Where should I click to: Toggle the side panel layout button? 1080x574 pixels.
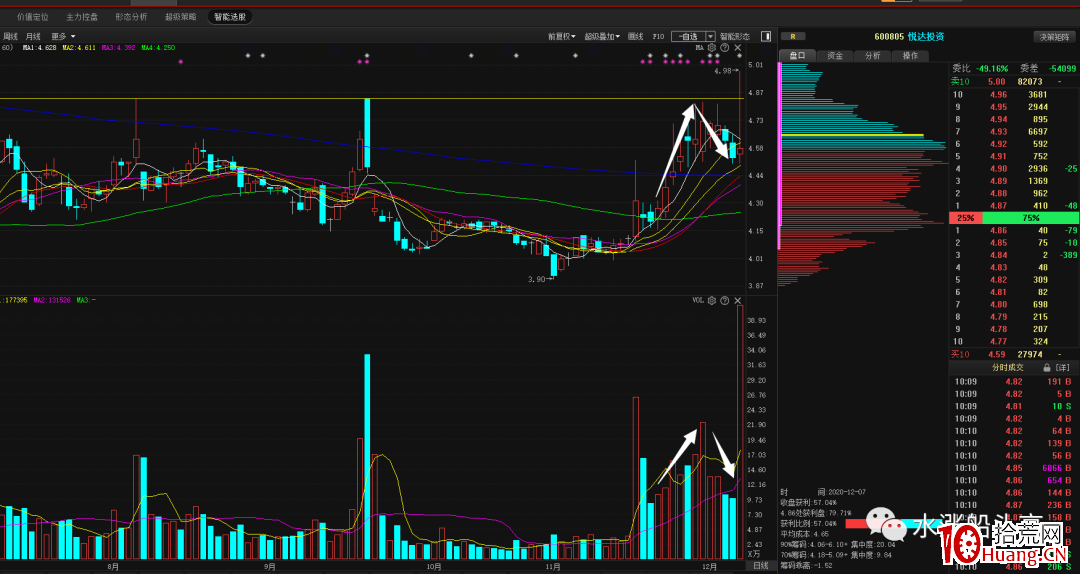click(x=765, y=36)
